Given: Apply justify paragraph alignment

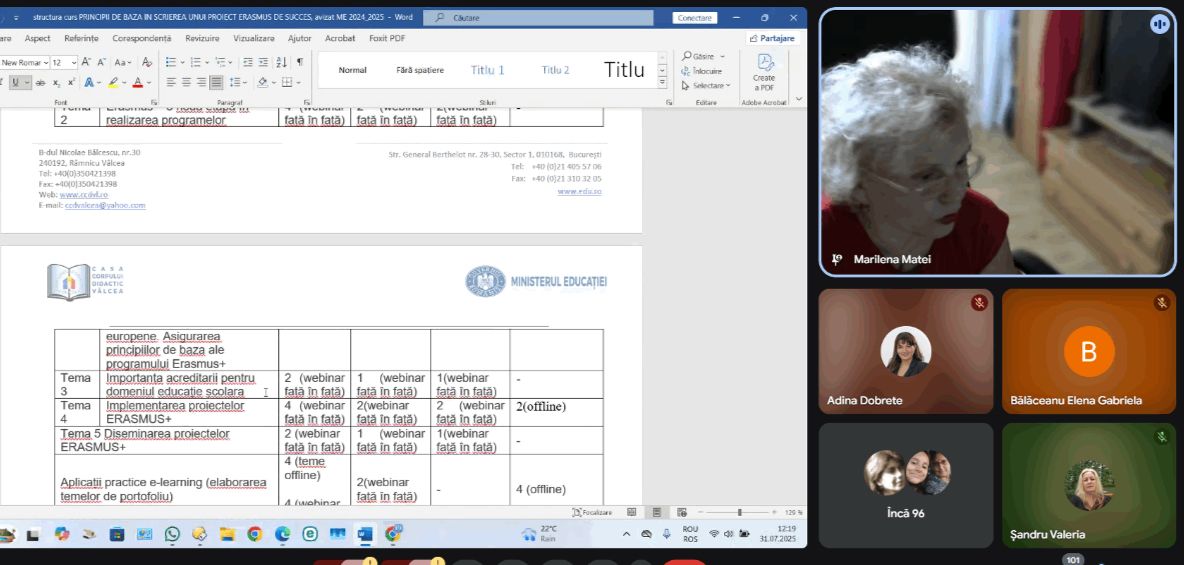Looking at the screenshot, I should (216, 83).
